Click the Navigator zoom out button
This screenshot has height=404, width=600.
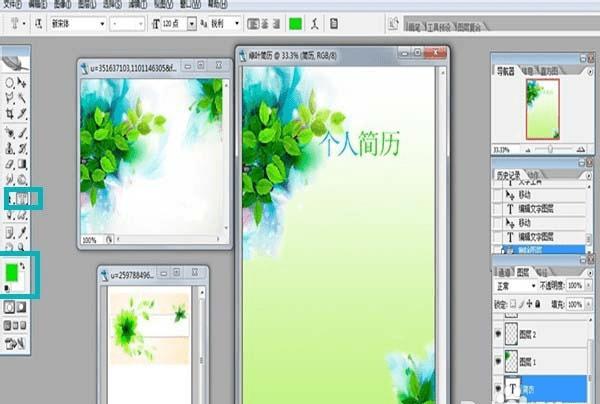[x=528, y=150]
